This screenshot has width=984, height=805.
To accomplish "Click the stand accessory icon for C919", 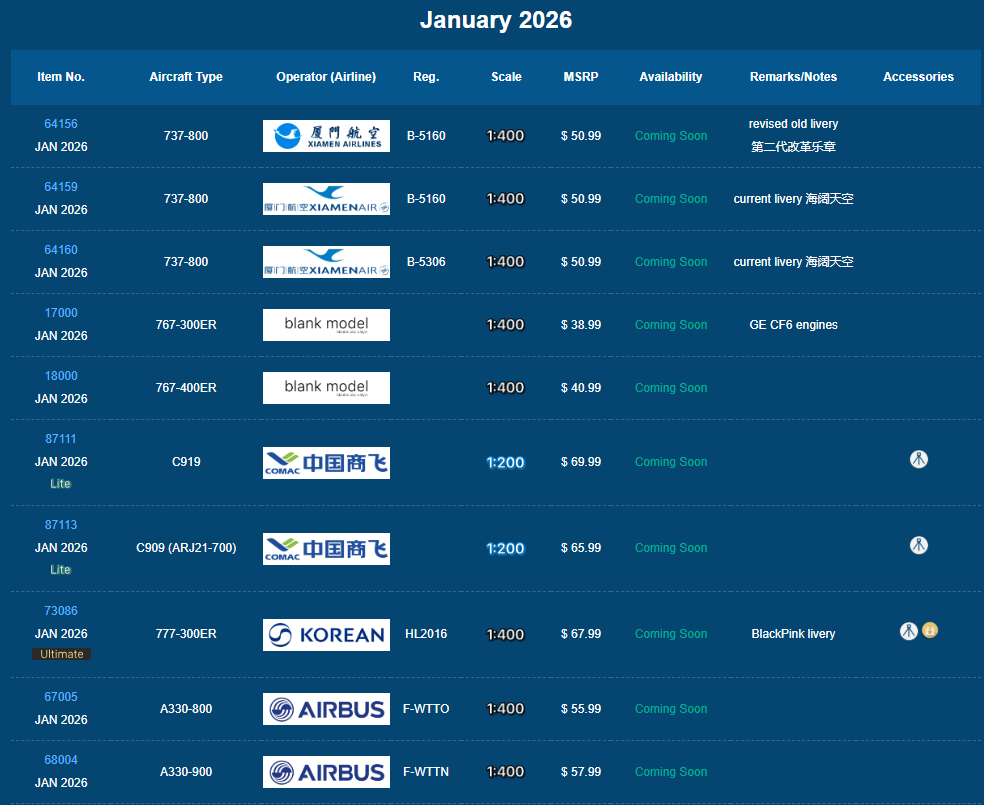I will click(x=919, y=459).
